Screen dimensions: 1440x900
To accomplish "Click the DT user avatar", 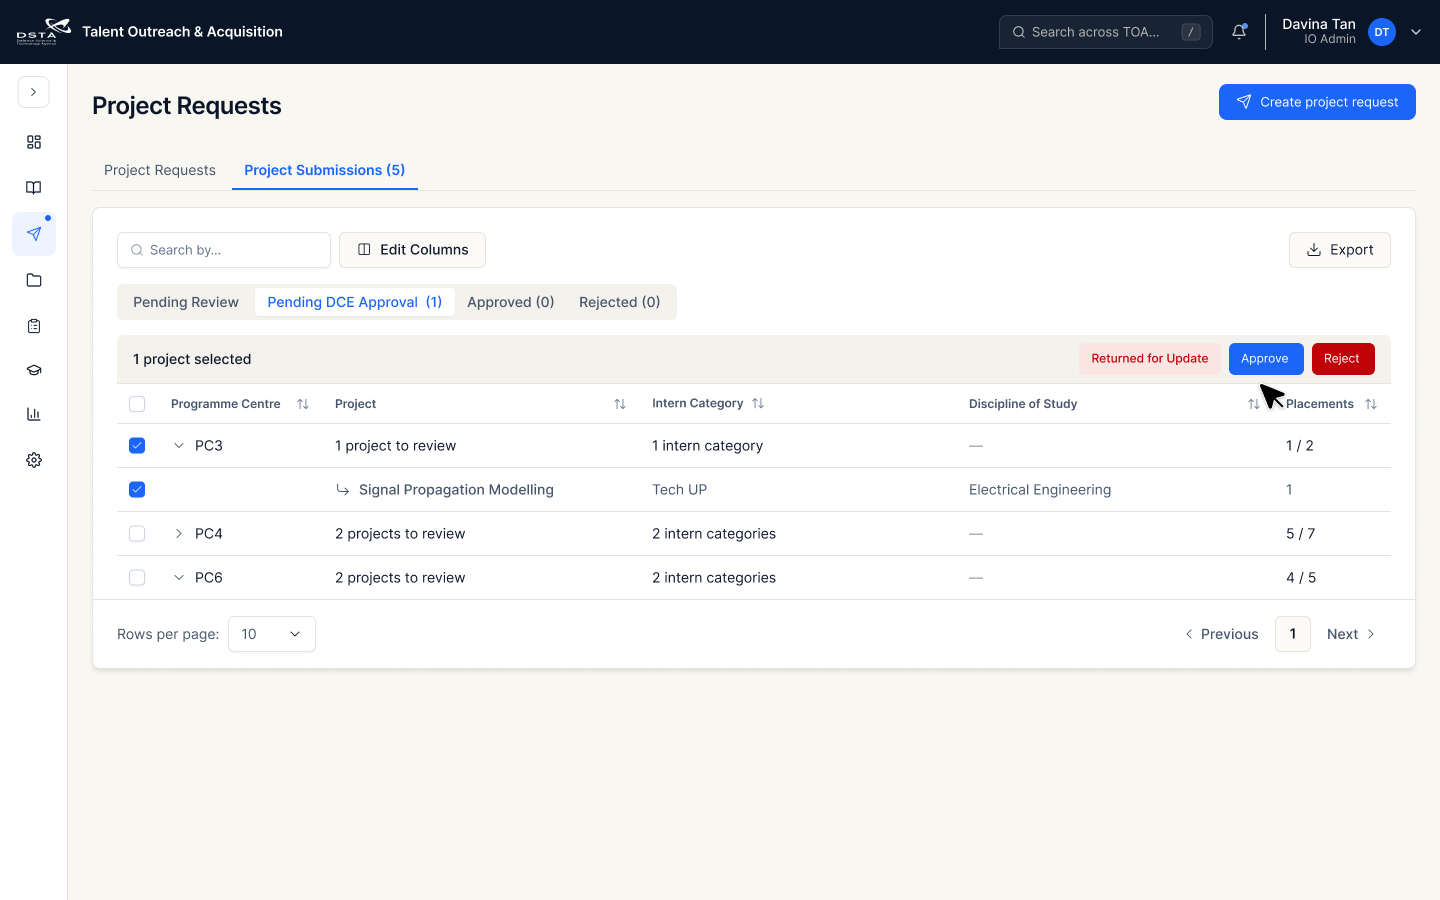I will (x=1381, y=32).
